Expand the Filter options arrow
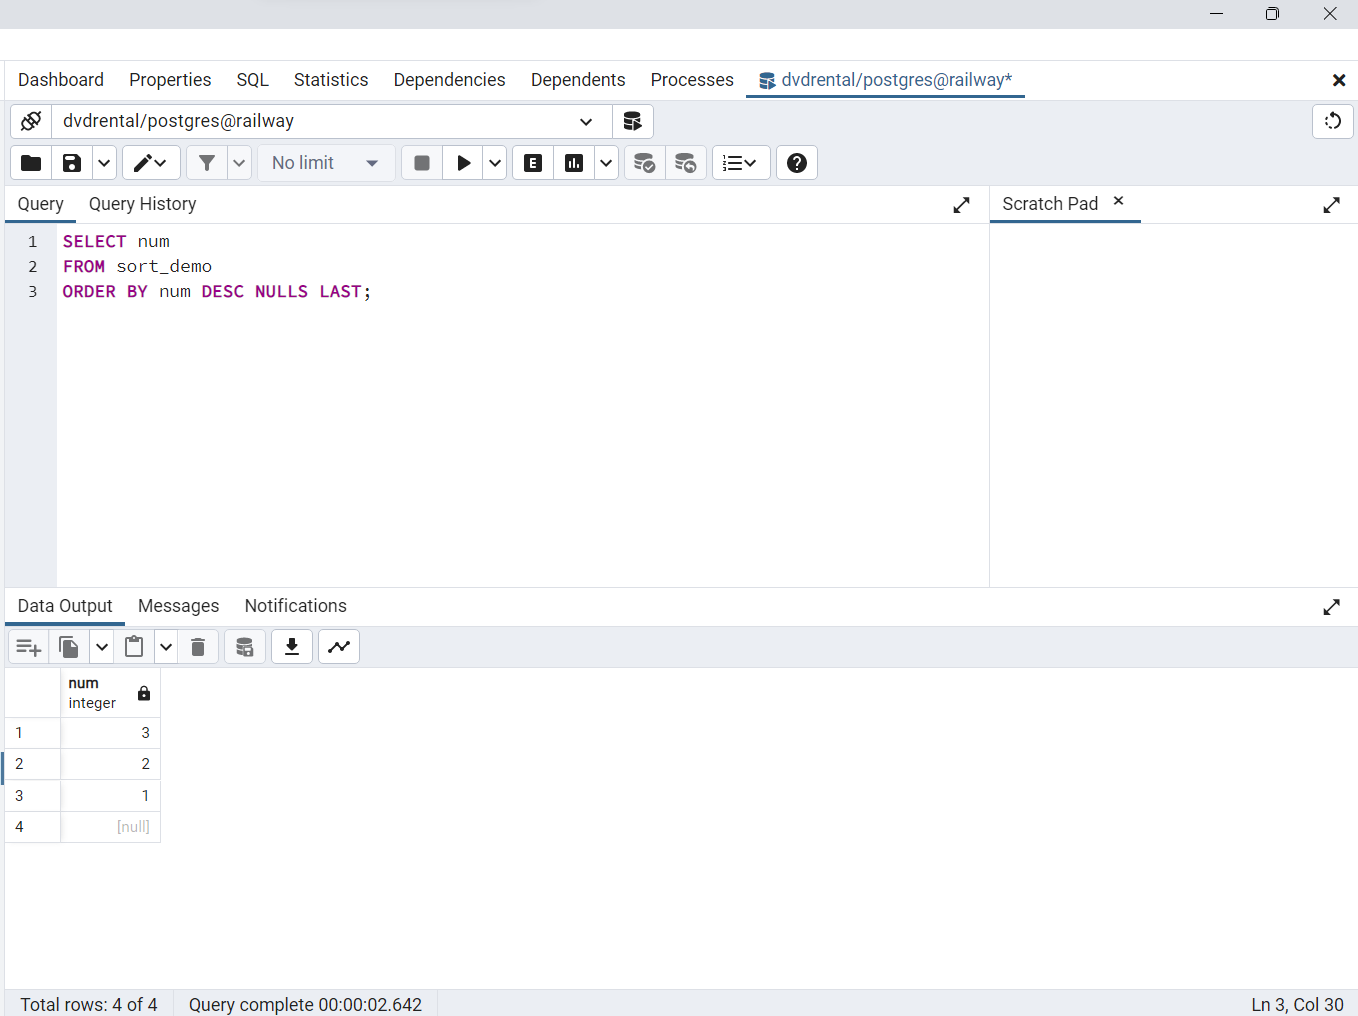 coord(239,163)
